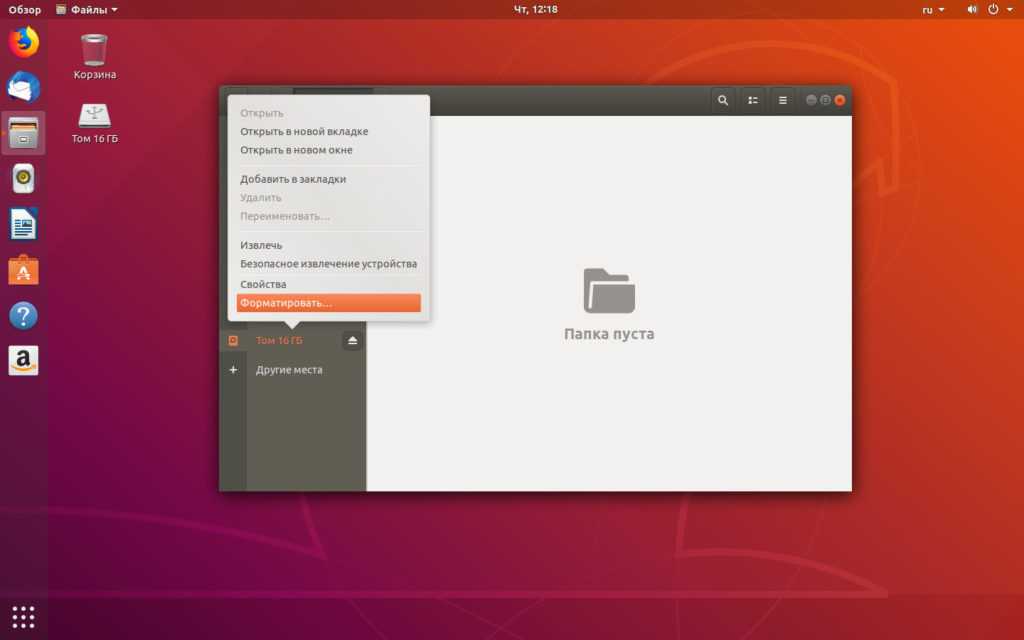The width and height of the screenshot is (1024, 640).
Task: Open the ru keyboard layout dropdown
Action: (x=933, y=9)
